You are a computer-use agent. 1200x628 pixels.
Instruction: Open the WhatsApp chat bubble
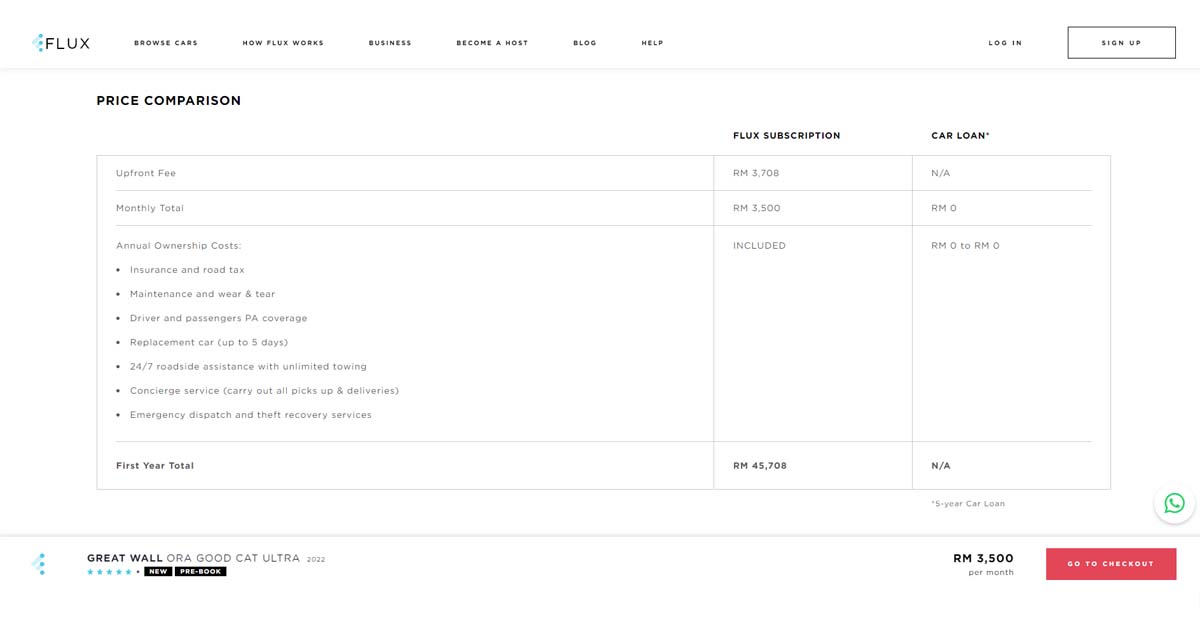pyautogui.click(x=1174, y=503)
